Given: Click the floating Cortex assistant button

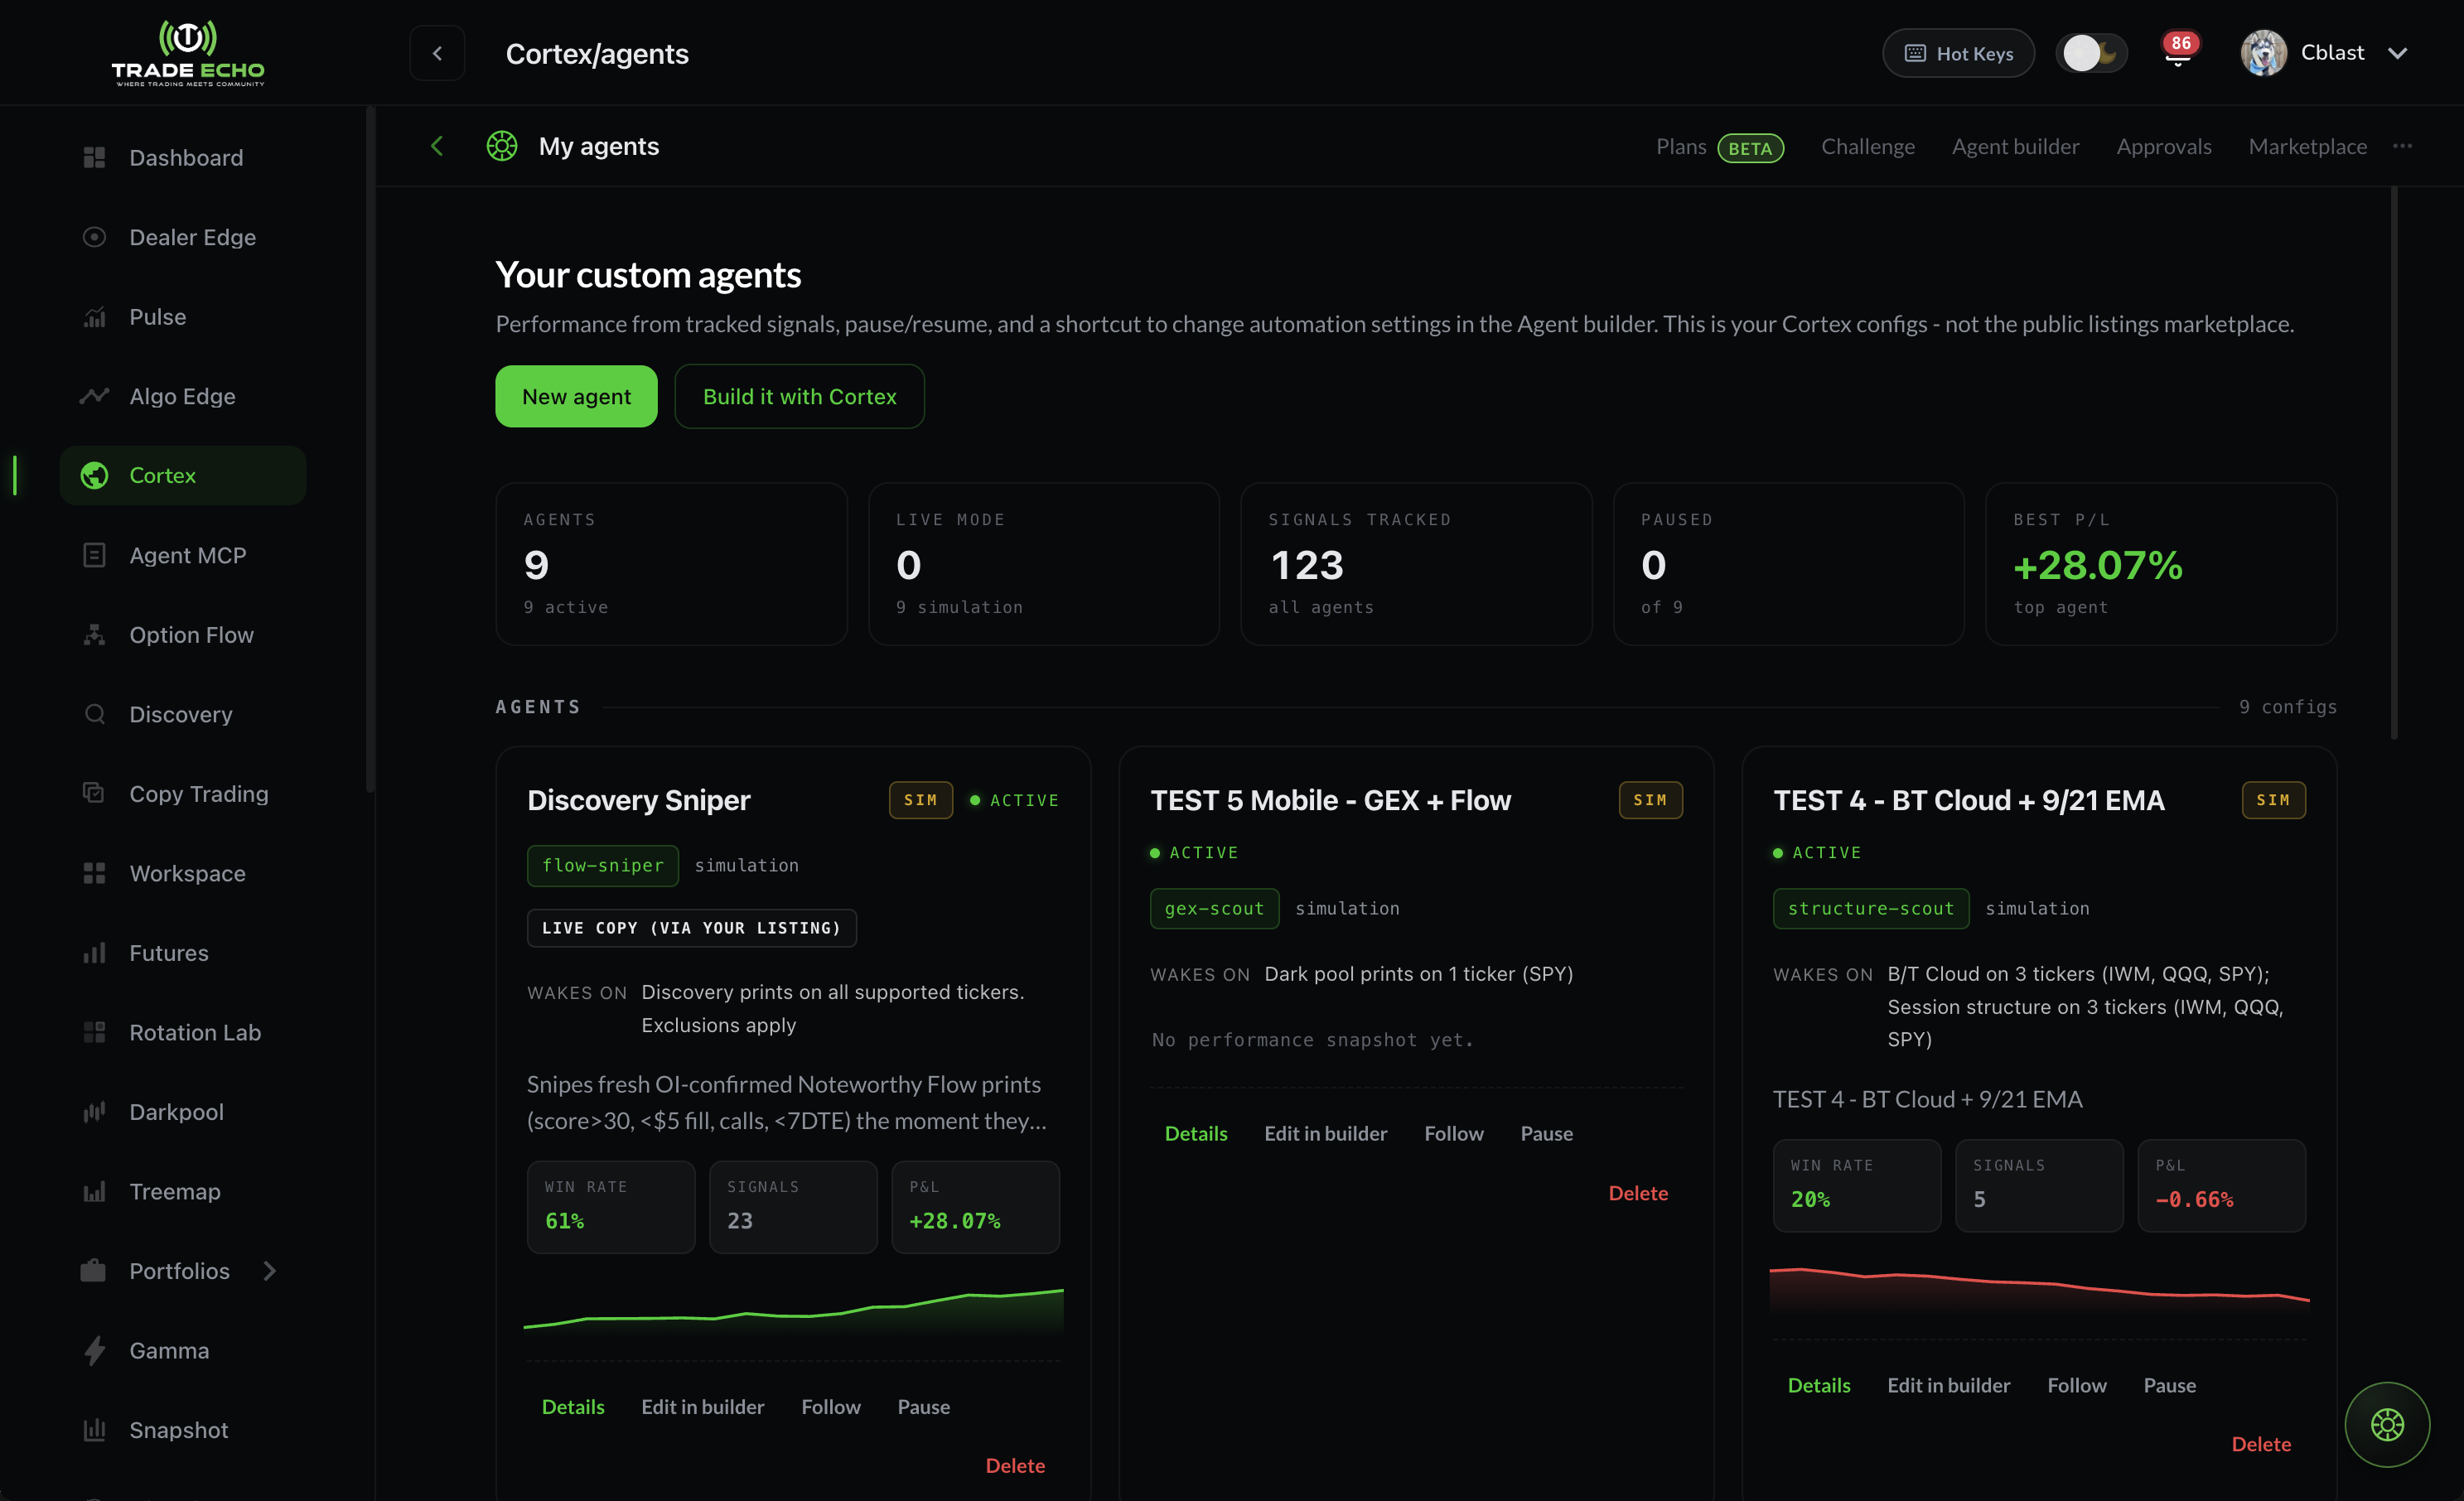Looking at the screenshot, I should point(2387,1424).
